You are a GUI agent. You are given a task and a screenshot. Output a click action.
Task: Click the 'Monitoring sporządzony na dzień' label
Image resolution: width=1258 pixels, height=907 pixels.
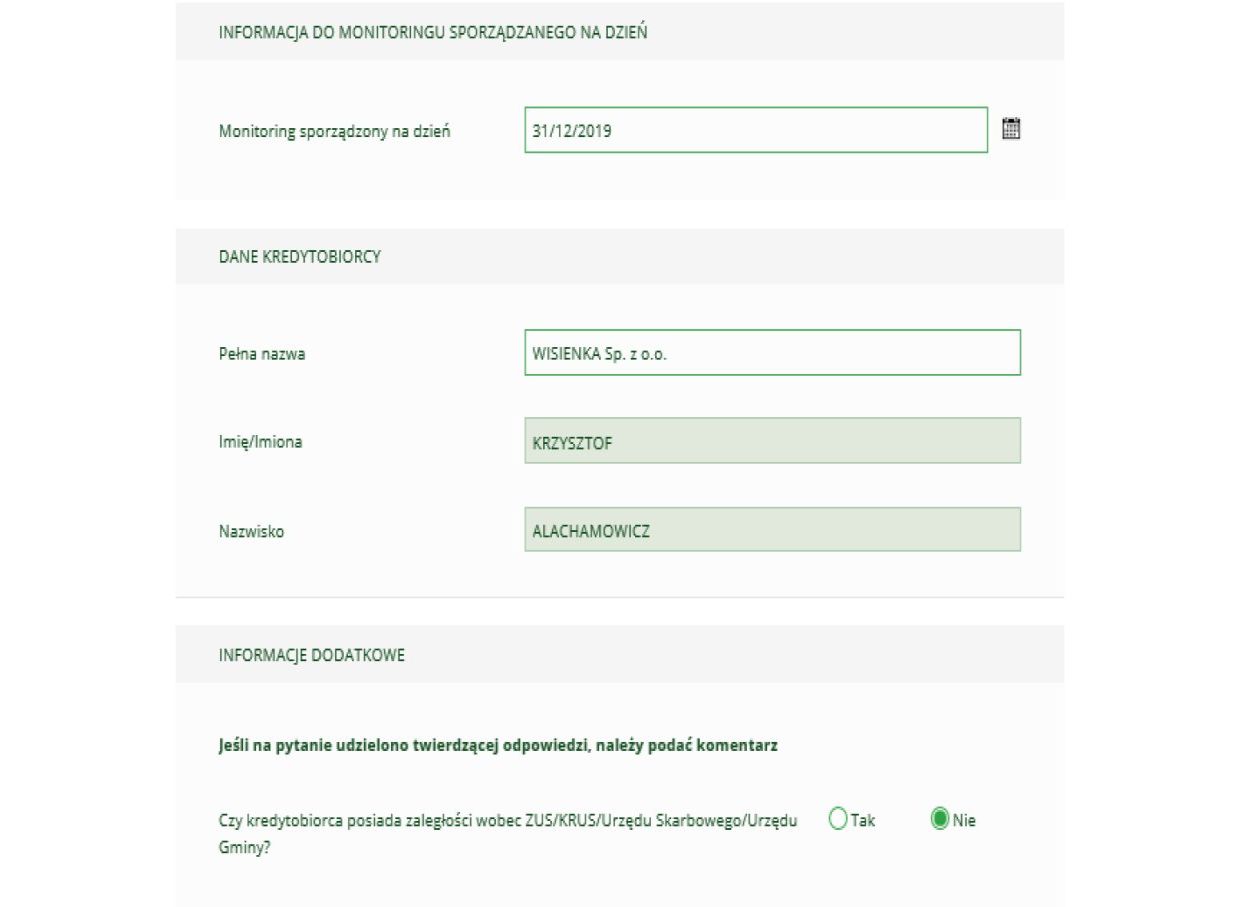pyautogui.click(x=335, y=131)
